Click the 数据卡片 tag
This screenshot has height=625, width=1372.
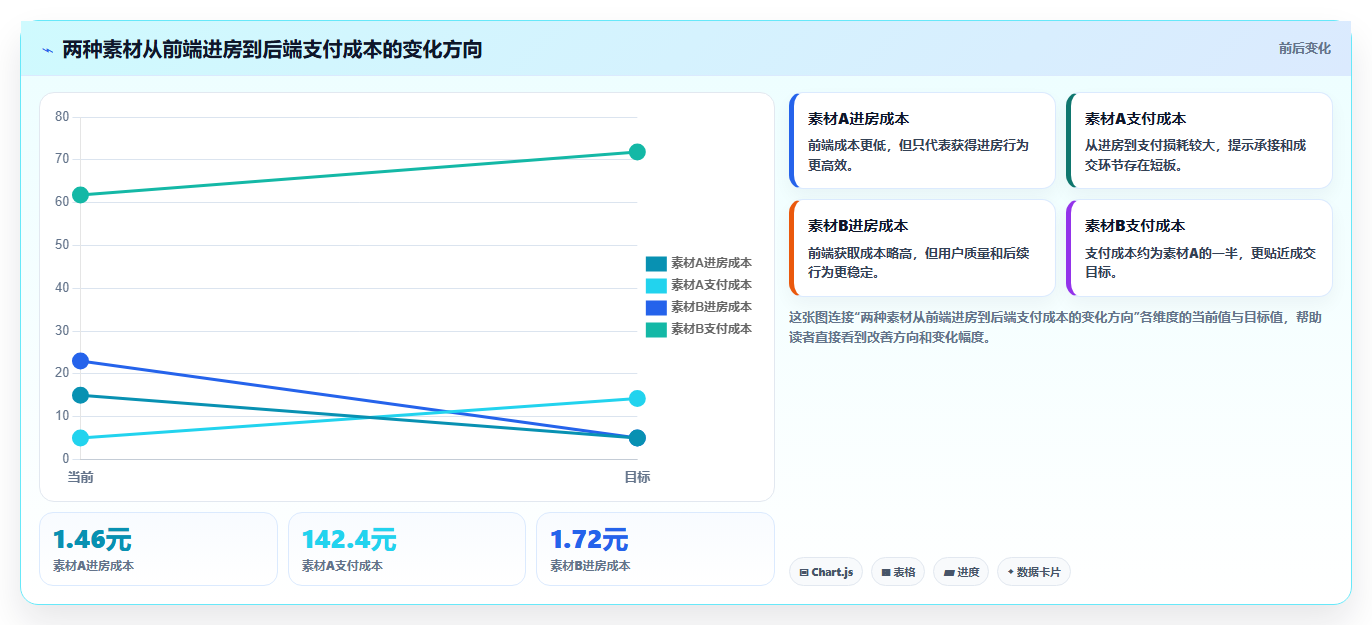point(1034,572)
